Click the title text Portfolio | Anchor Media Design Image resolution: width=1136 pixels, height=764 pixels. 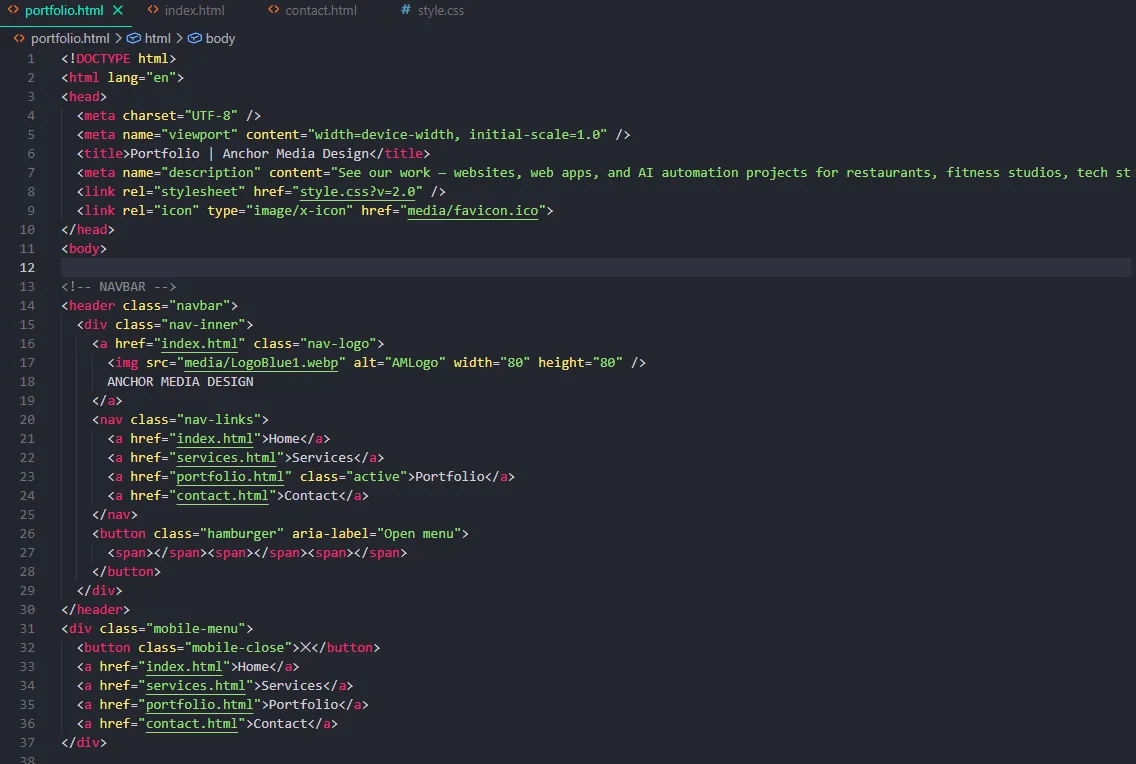coord(249,154)
